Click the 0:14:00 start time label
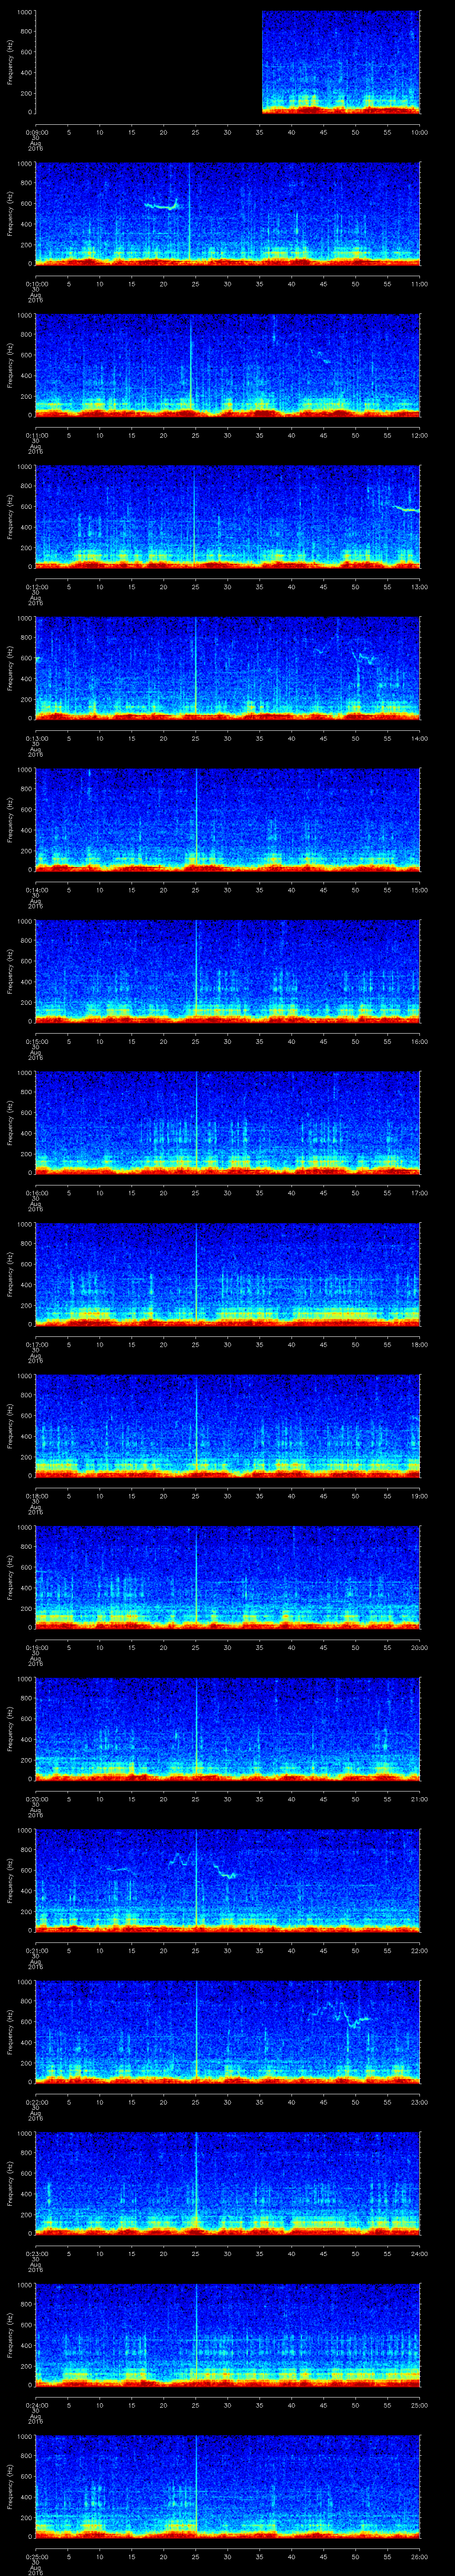This screenshot has height=2576, width=455. 36,890
